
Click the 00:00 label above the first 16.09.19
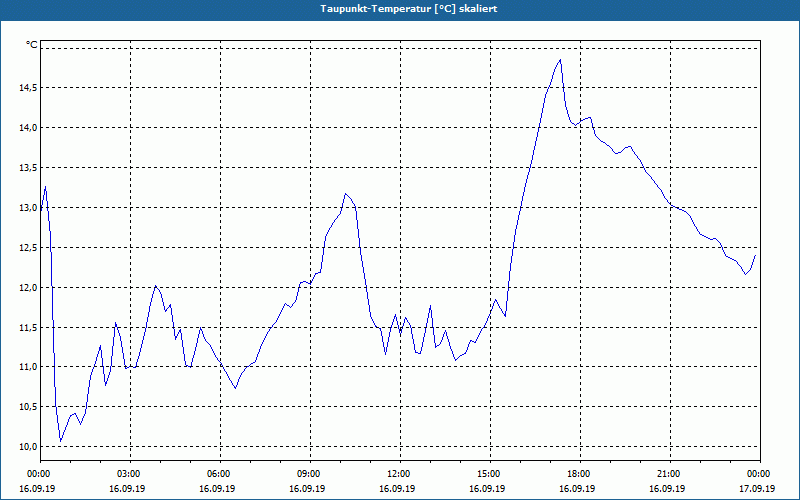pos(41,474)
